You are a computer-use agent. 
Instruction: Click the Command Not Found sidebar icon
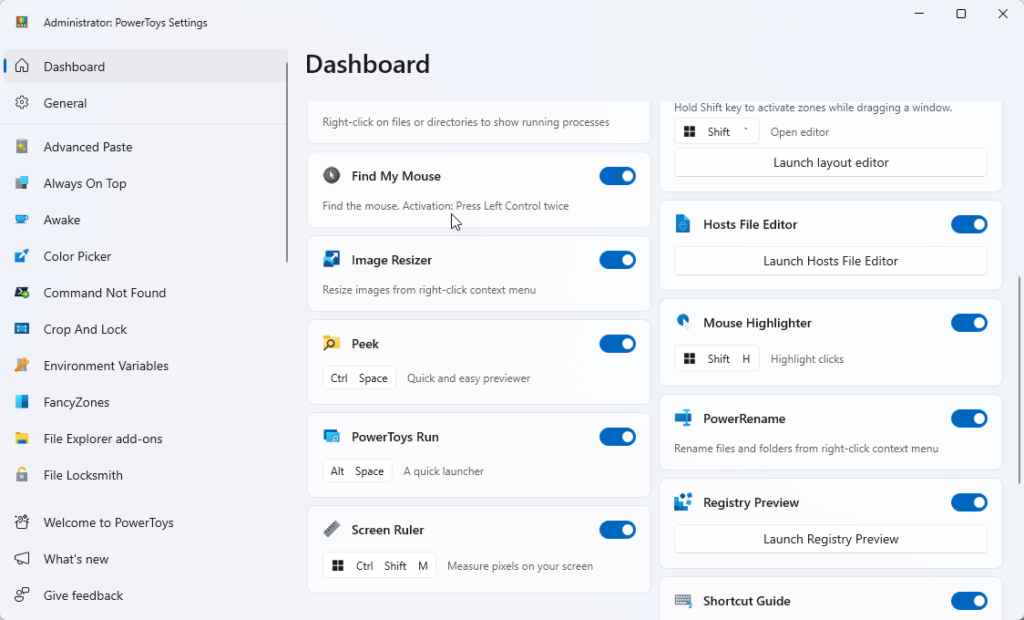22,293
